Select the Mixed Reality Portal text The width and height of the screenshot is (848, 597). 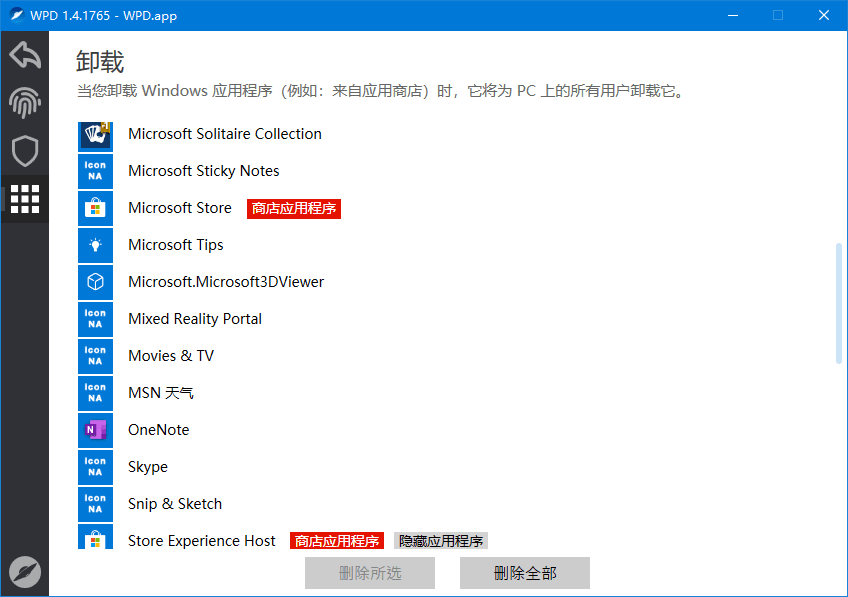click(x=195, y=319)
